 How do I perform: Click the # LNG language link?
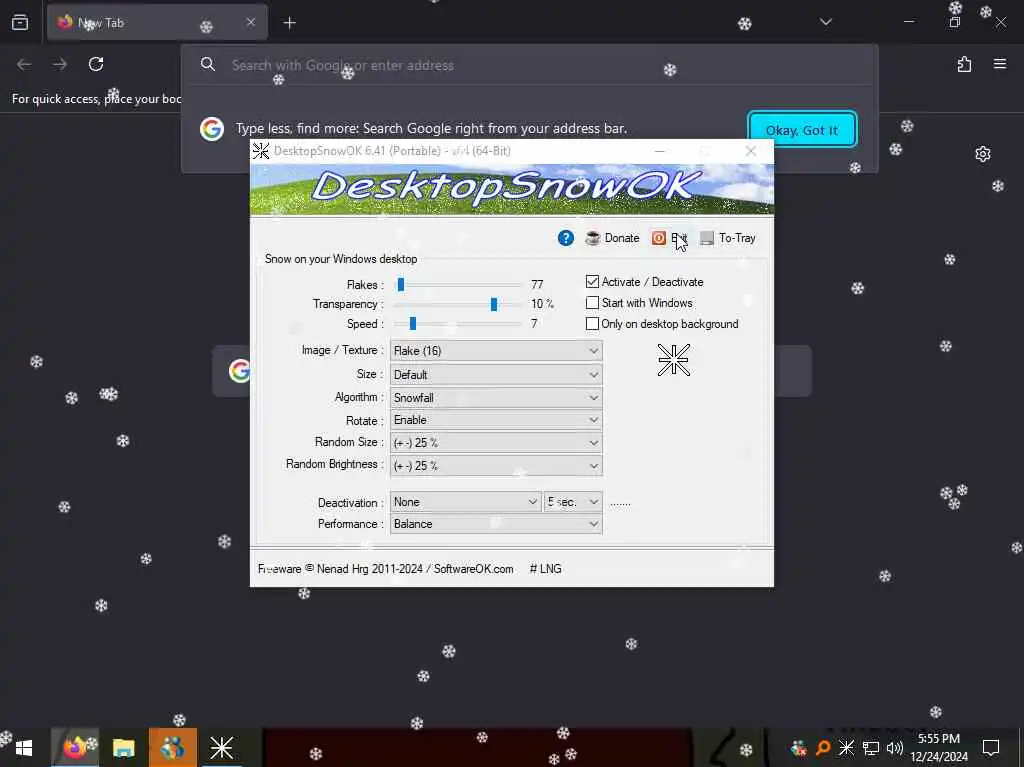click(545, 569)
